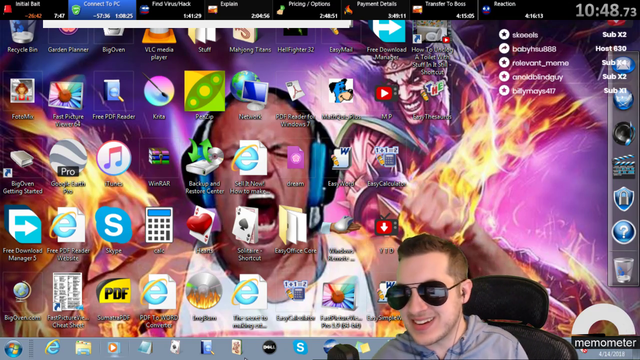
Task: Open the Network desktop icon
Action: 250,96
